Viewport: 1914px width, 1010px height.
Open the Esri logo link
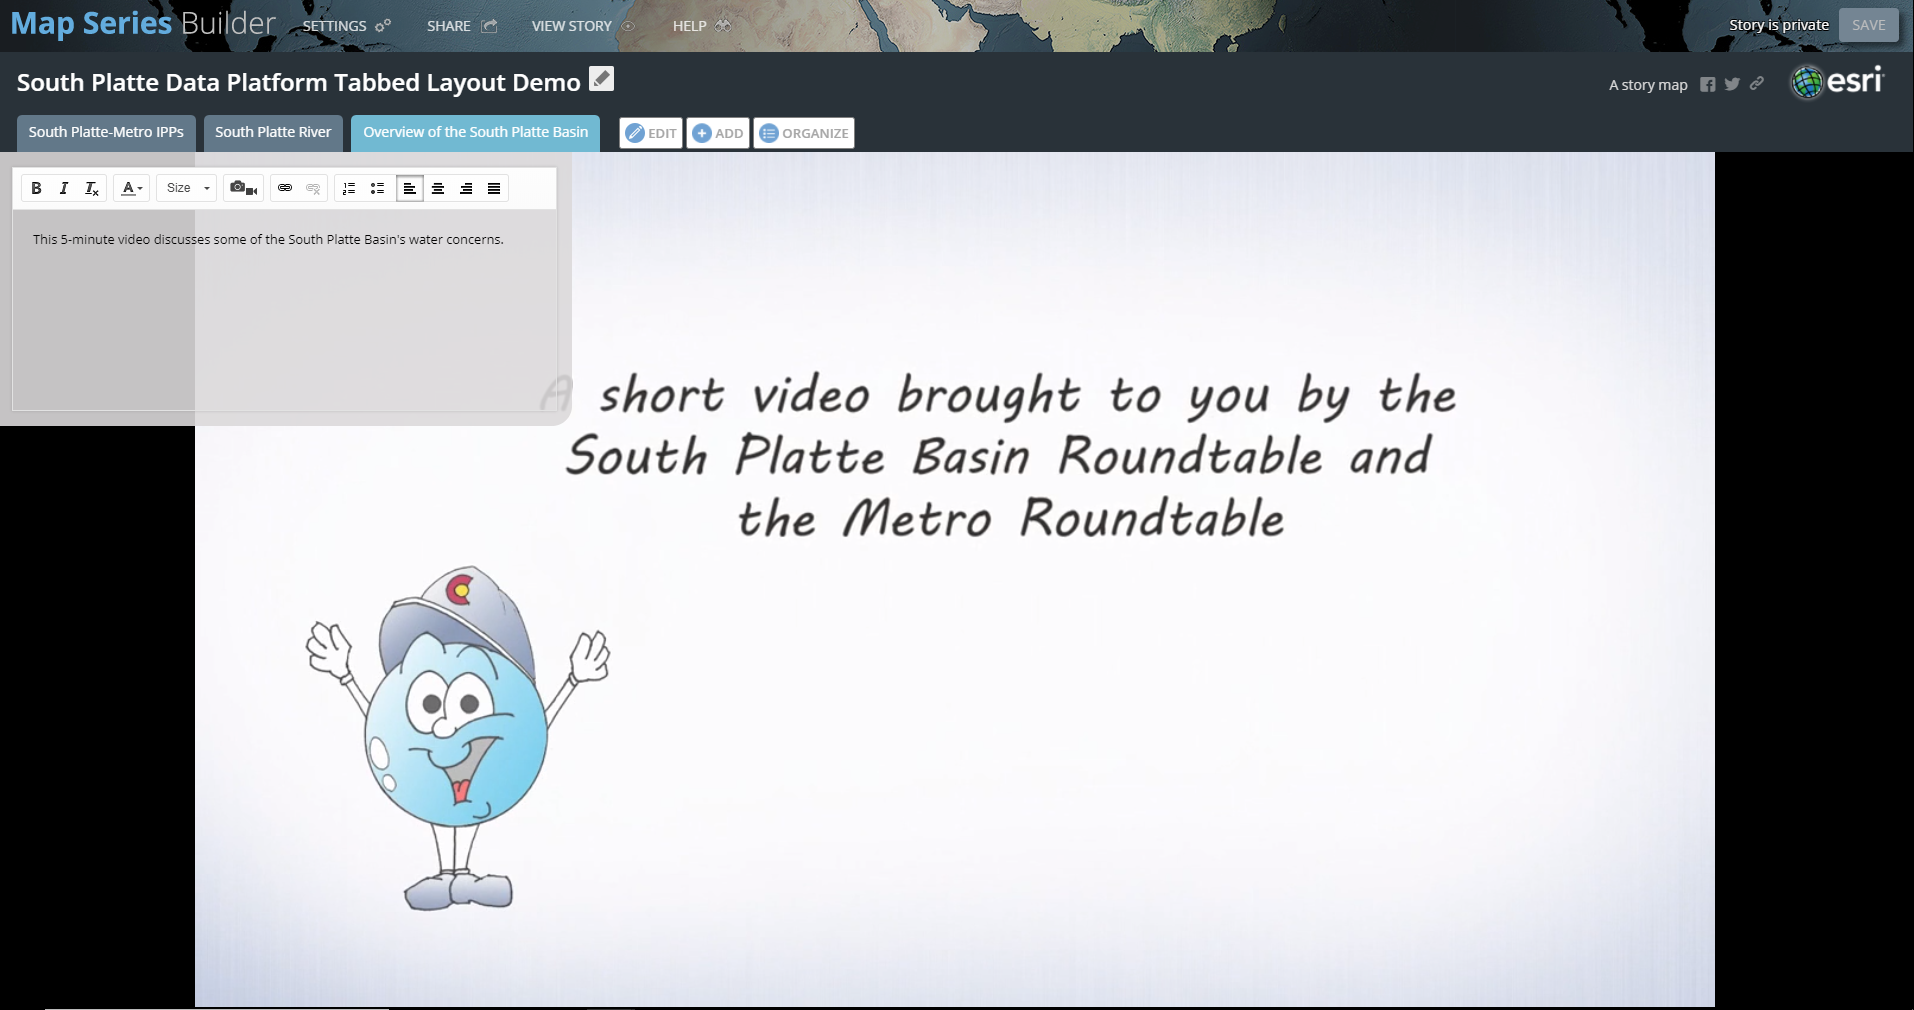point(1838,81)
